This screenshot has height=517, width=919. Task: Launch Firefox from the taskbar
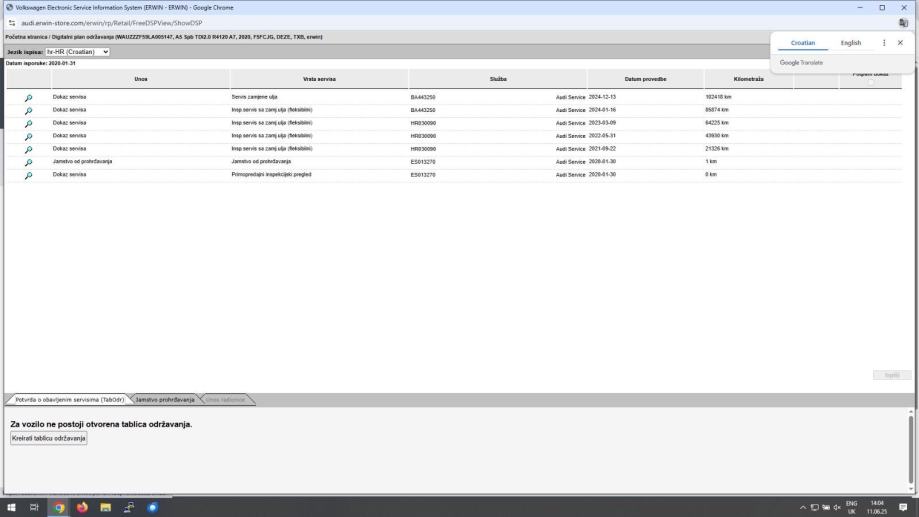coord(82,507)
